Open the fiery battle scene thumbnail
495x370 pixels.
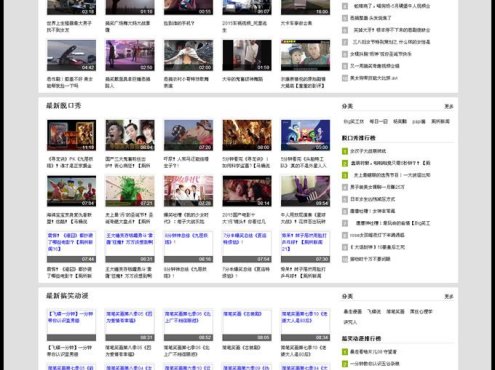247,135
